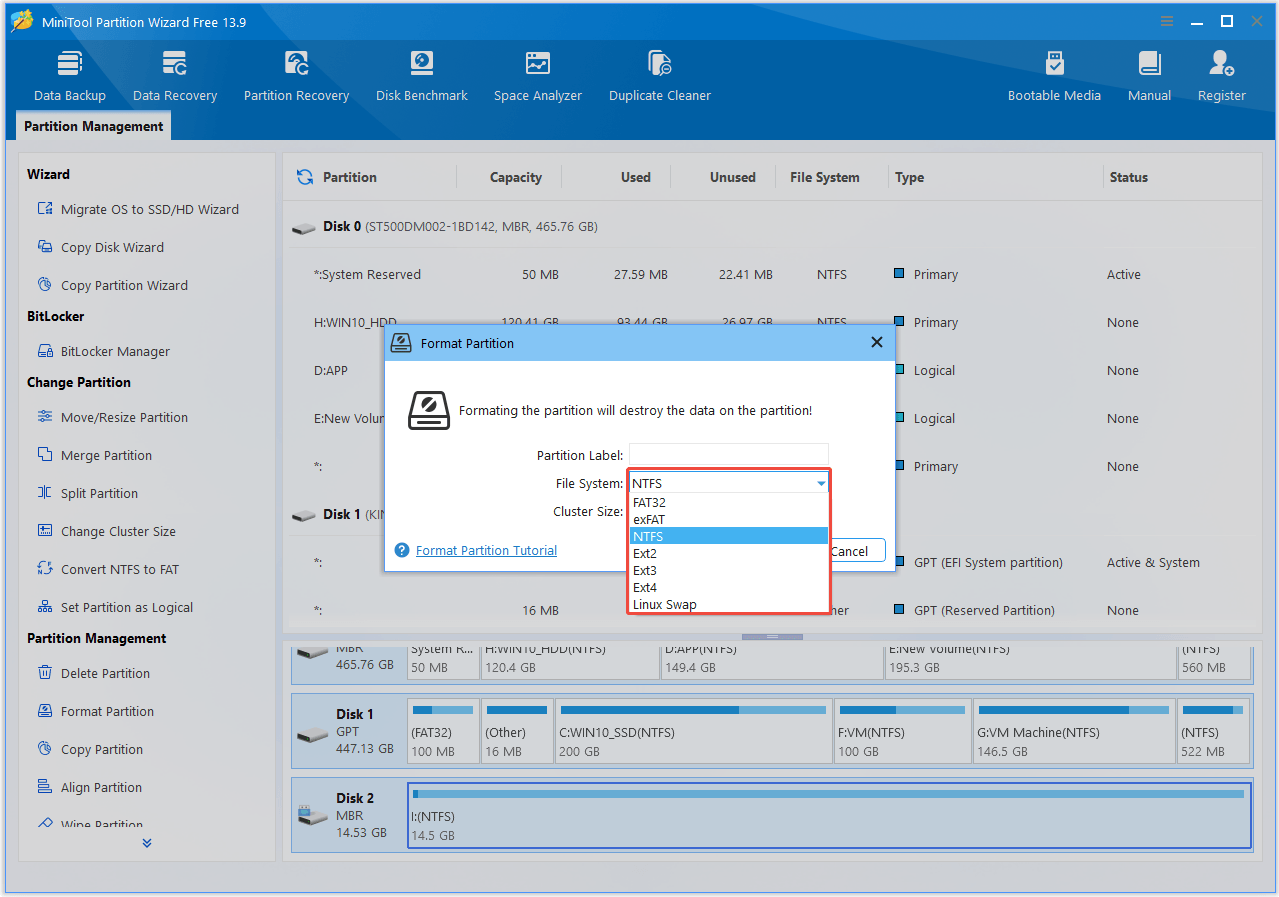Sort by Used column header
This screenshot has height=897, width=1279.
click(x=635, y=177)
